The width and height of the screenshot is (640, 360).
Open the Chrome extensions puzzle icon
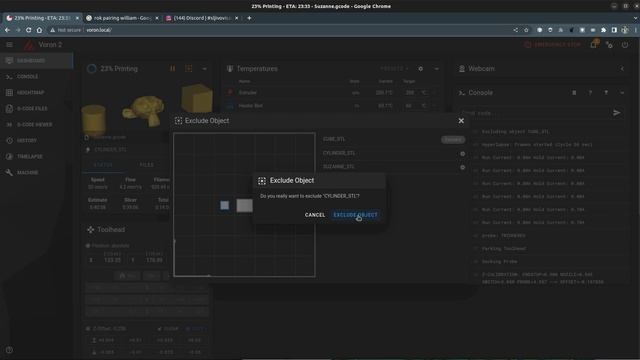[x=603, y=30]
